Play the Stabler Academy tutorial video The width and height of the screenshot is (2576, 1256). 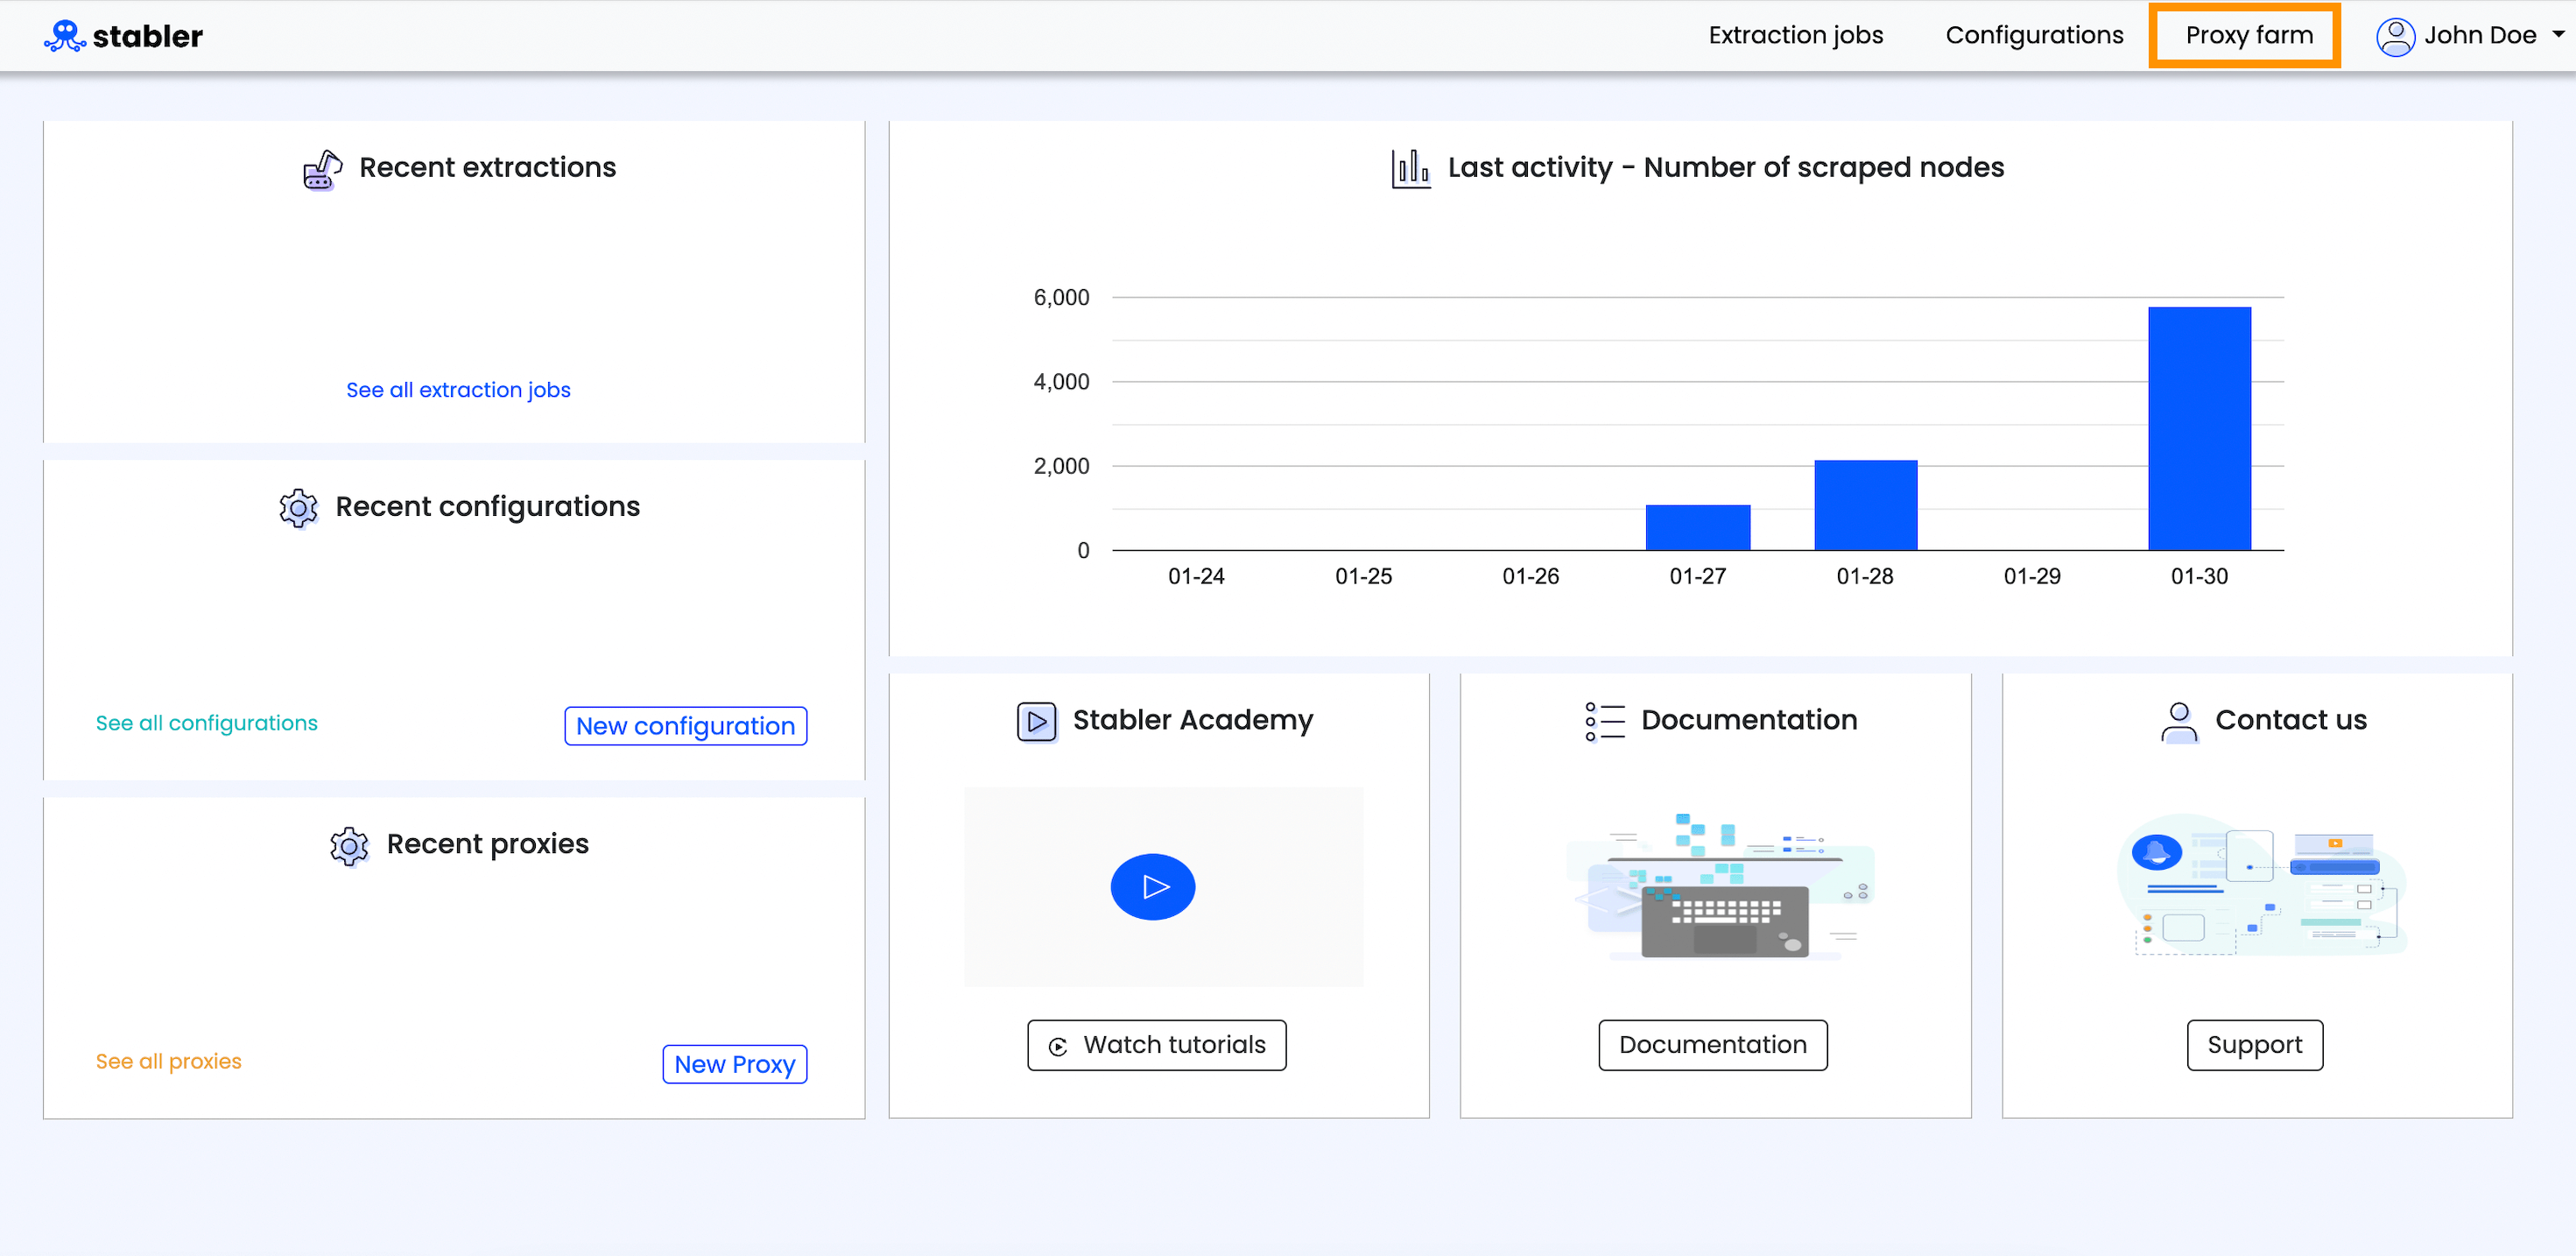[1153, 886]
